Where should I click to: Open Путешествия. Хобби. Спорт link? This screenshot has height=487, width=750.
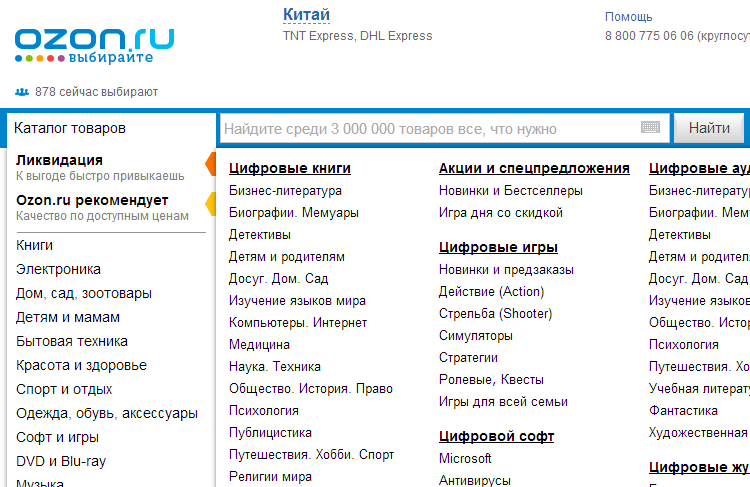tap(311, 454)
